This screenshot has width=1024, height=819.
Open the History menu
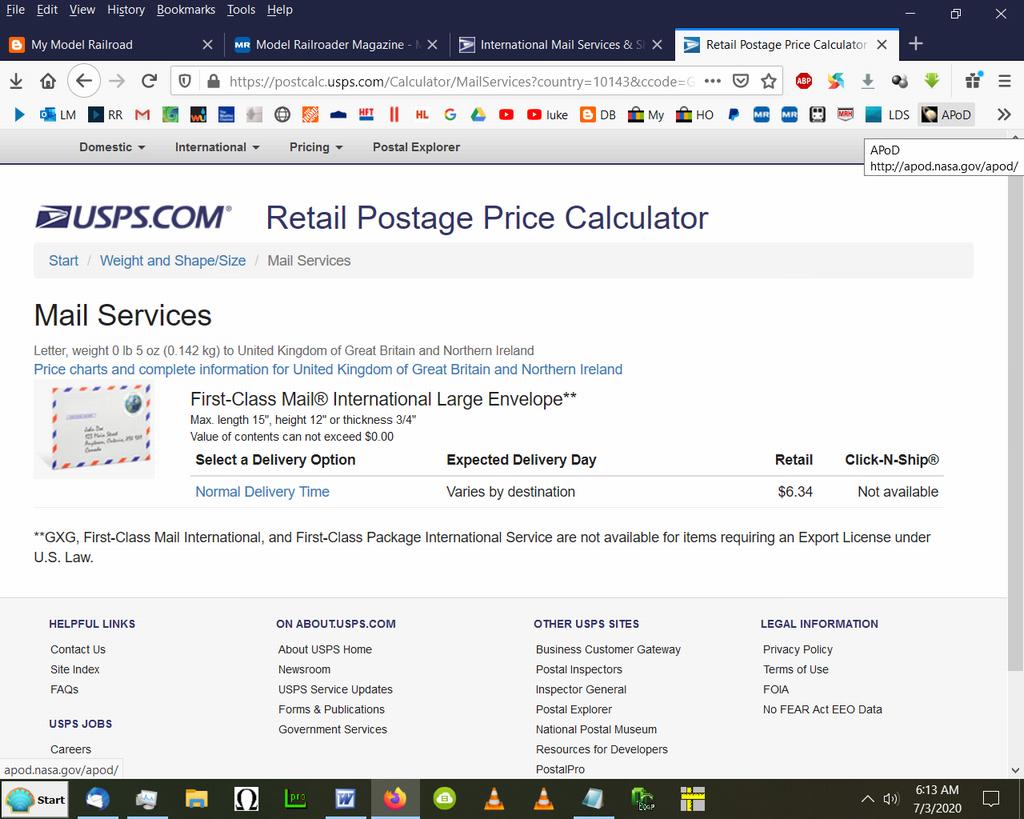(x=126, y=10)
